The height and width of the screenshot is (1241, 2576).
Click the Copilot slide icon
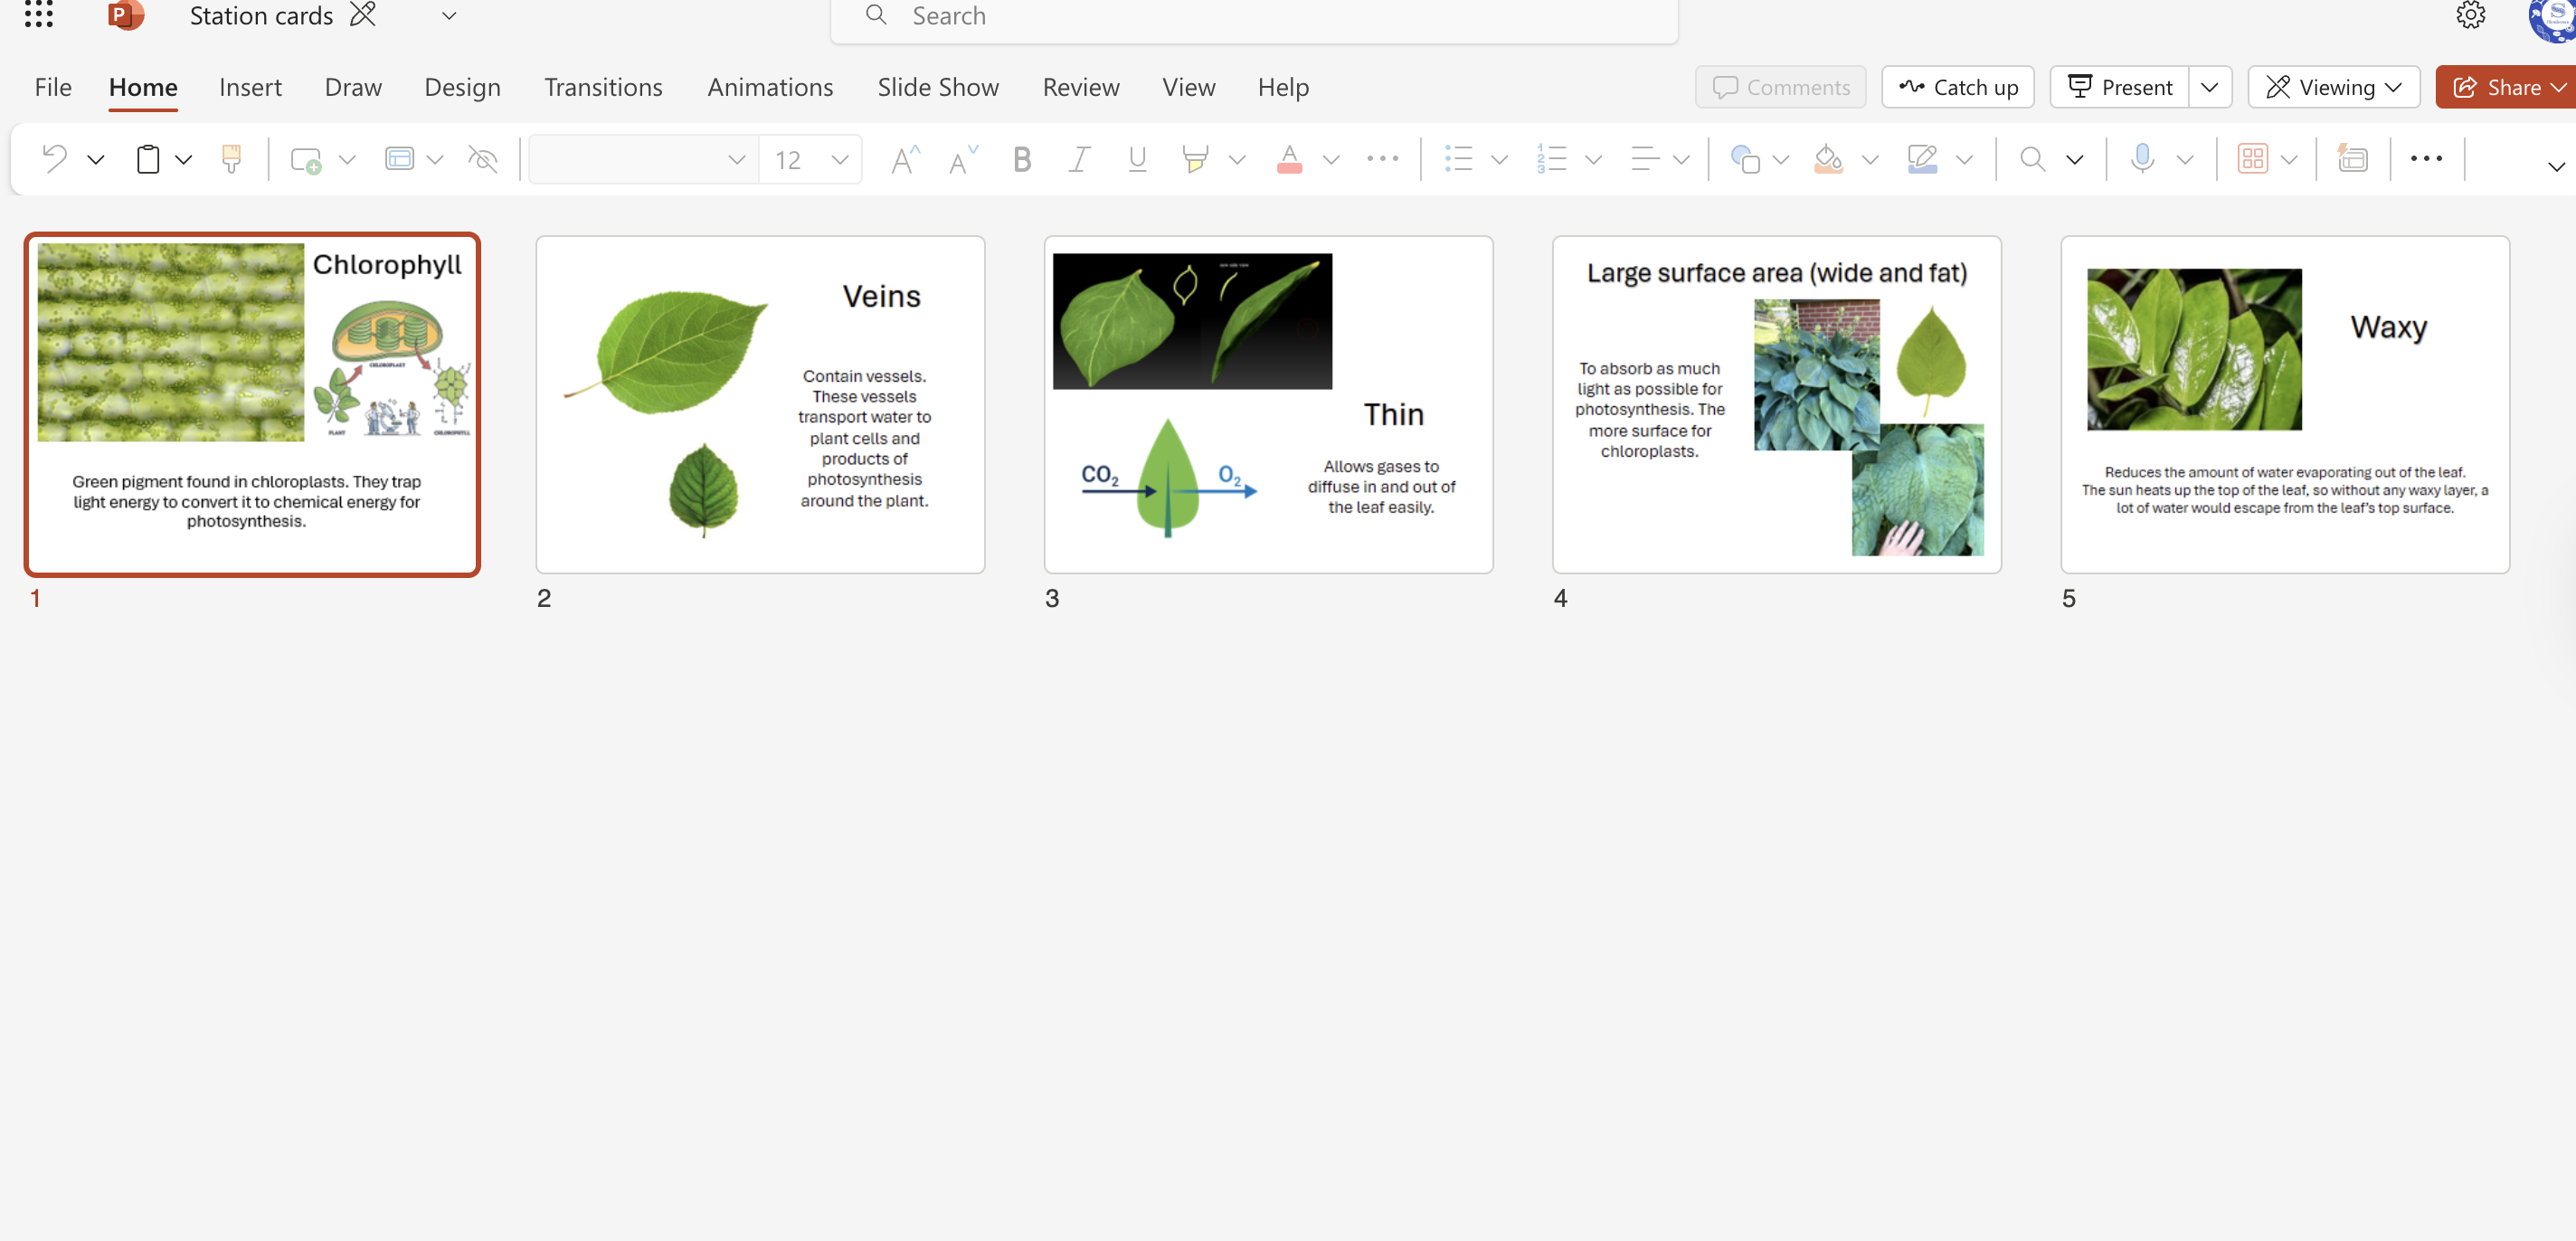tap(2352, 158)
